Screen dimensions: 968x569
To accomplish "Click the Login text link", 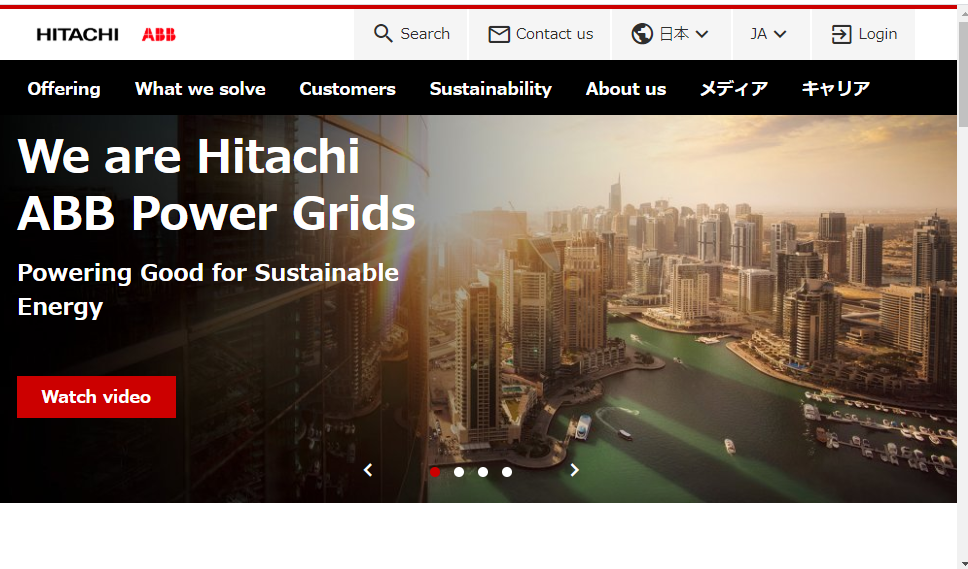I will coord(878,34).
